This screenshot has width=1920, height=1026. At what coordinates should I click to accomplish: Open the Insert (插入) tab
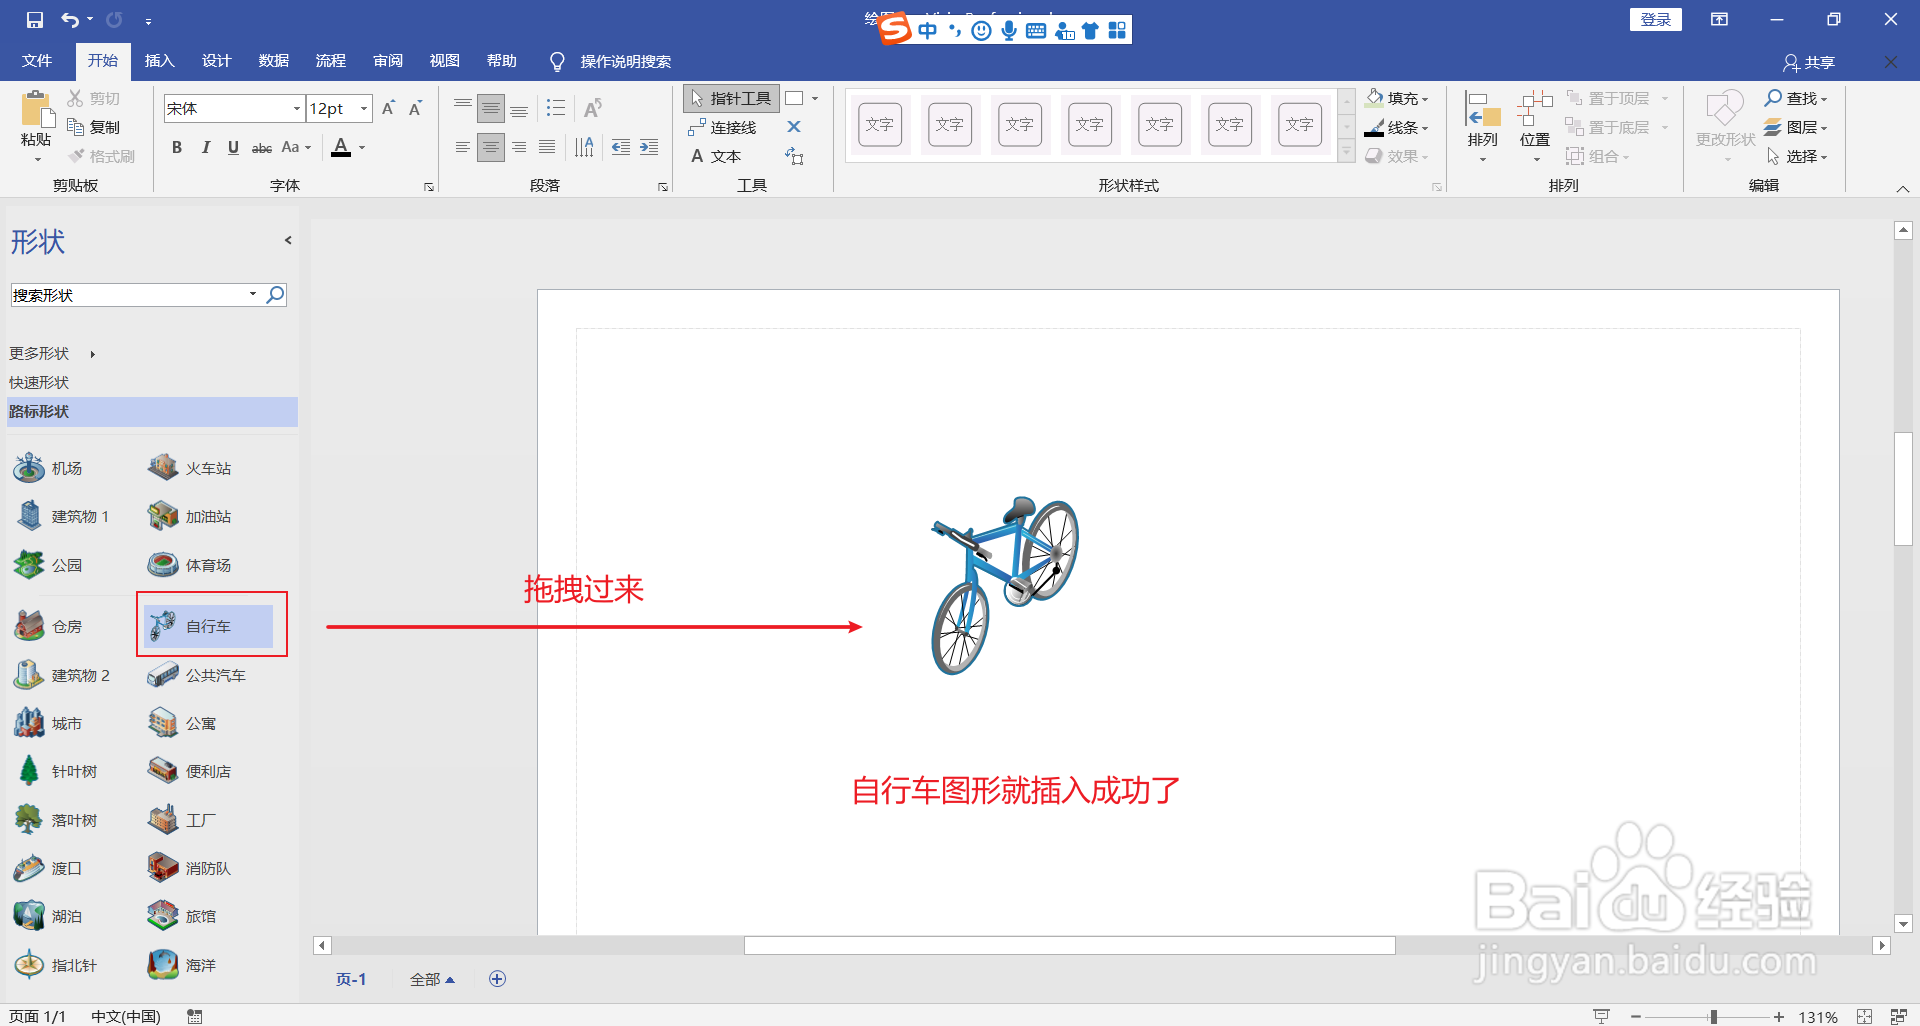(159, 61)
